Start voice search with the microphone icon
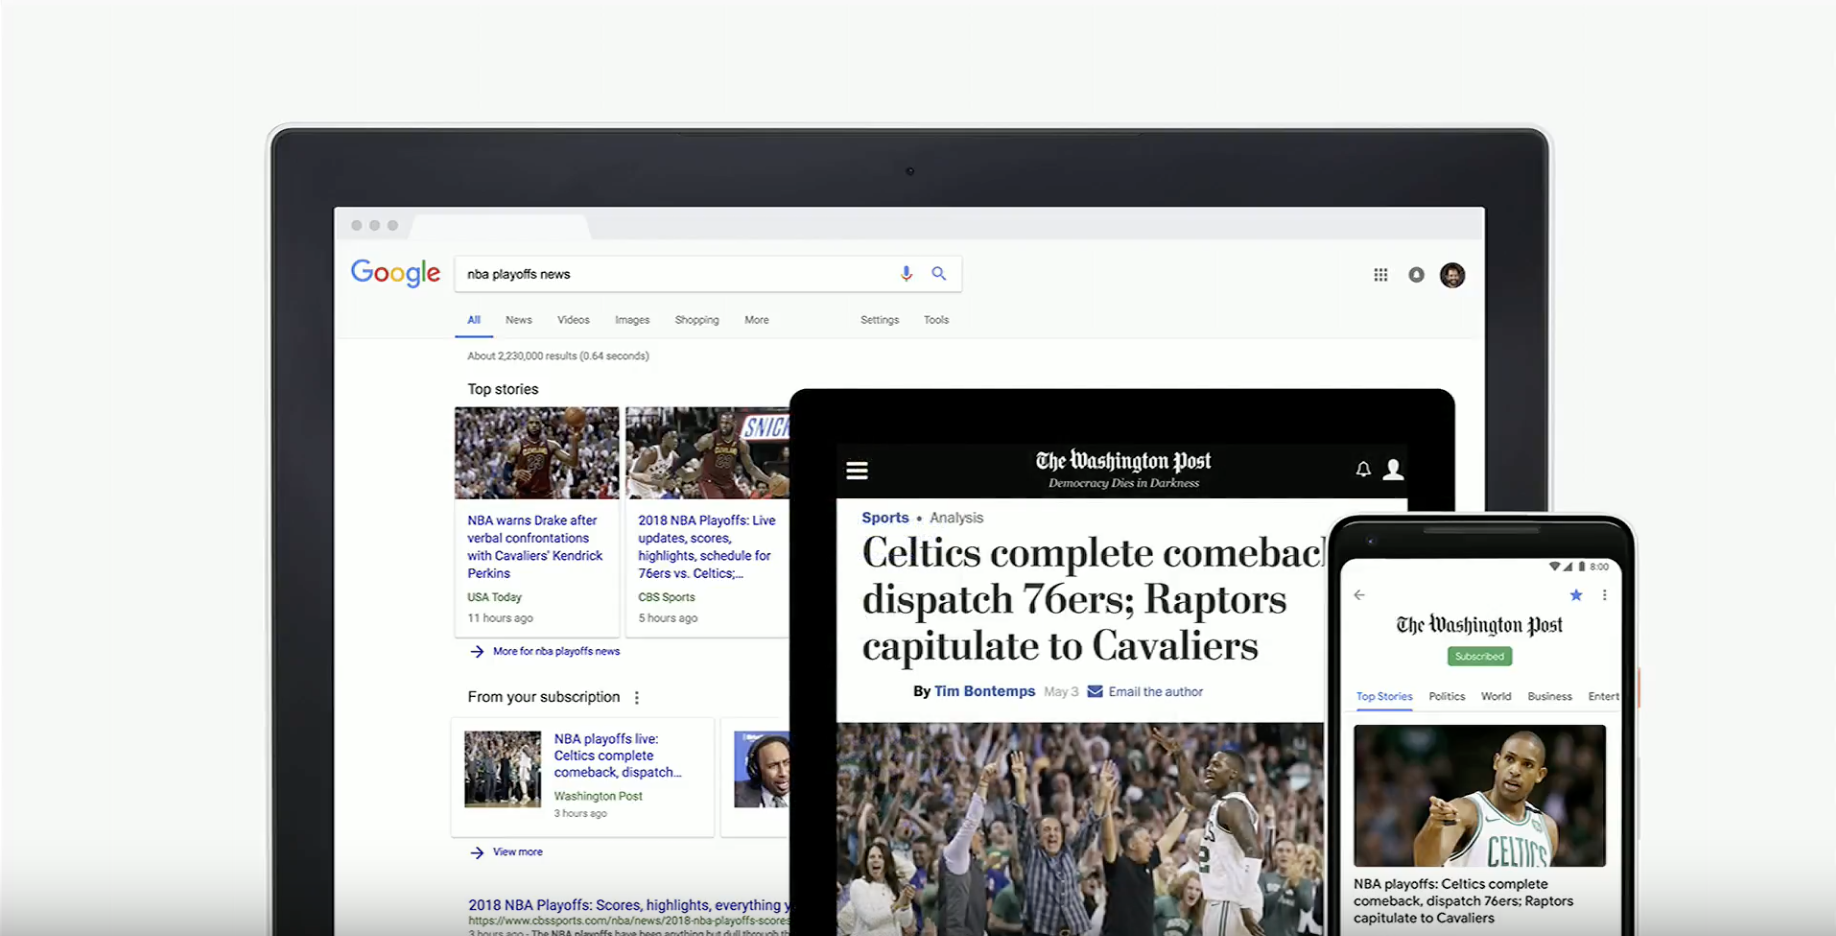The image size is (1836, 936). pyautogui.click(x=906, y=273)
